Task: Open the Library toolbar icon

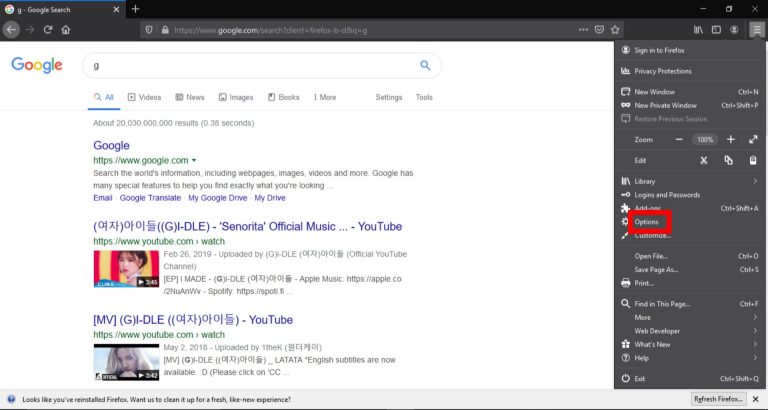Action: click(x=698, y=30)
